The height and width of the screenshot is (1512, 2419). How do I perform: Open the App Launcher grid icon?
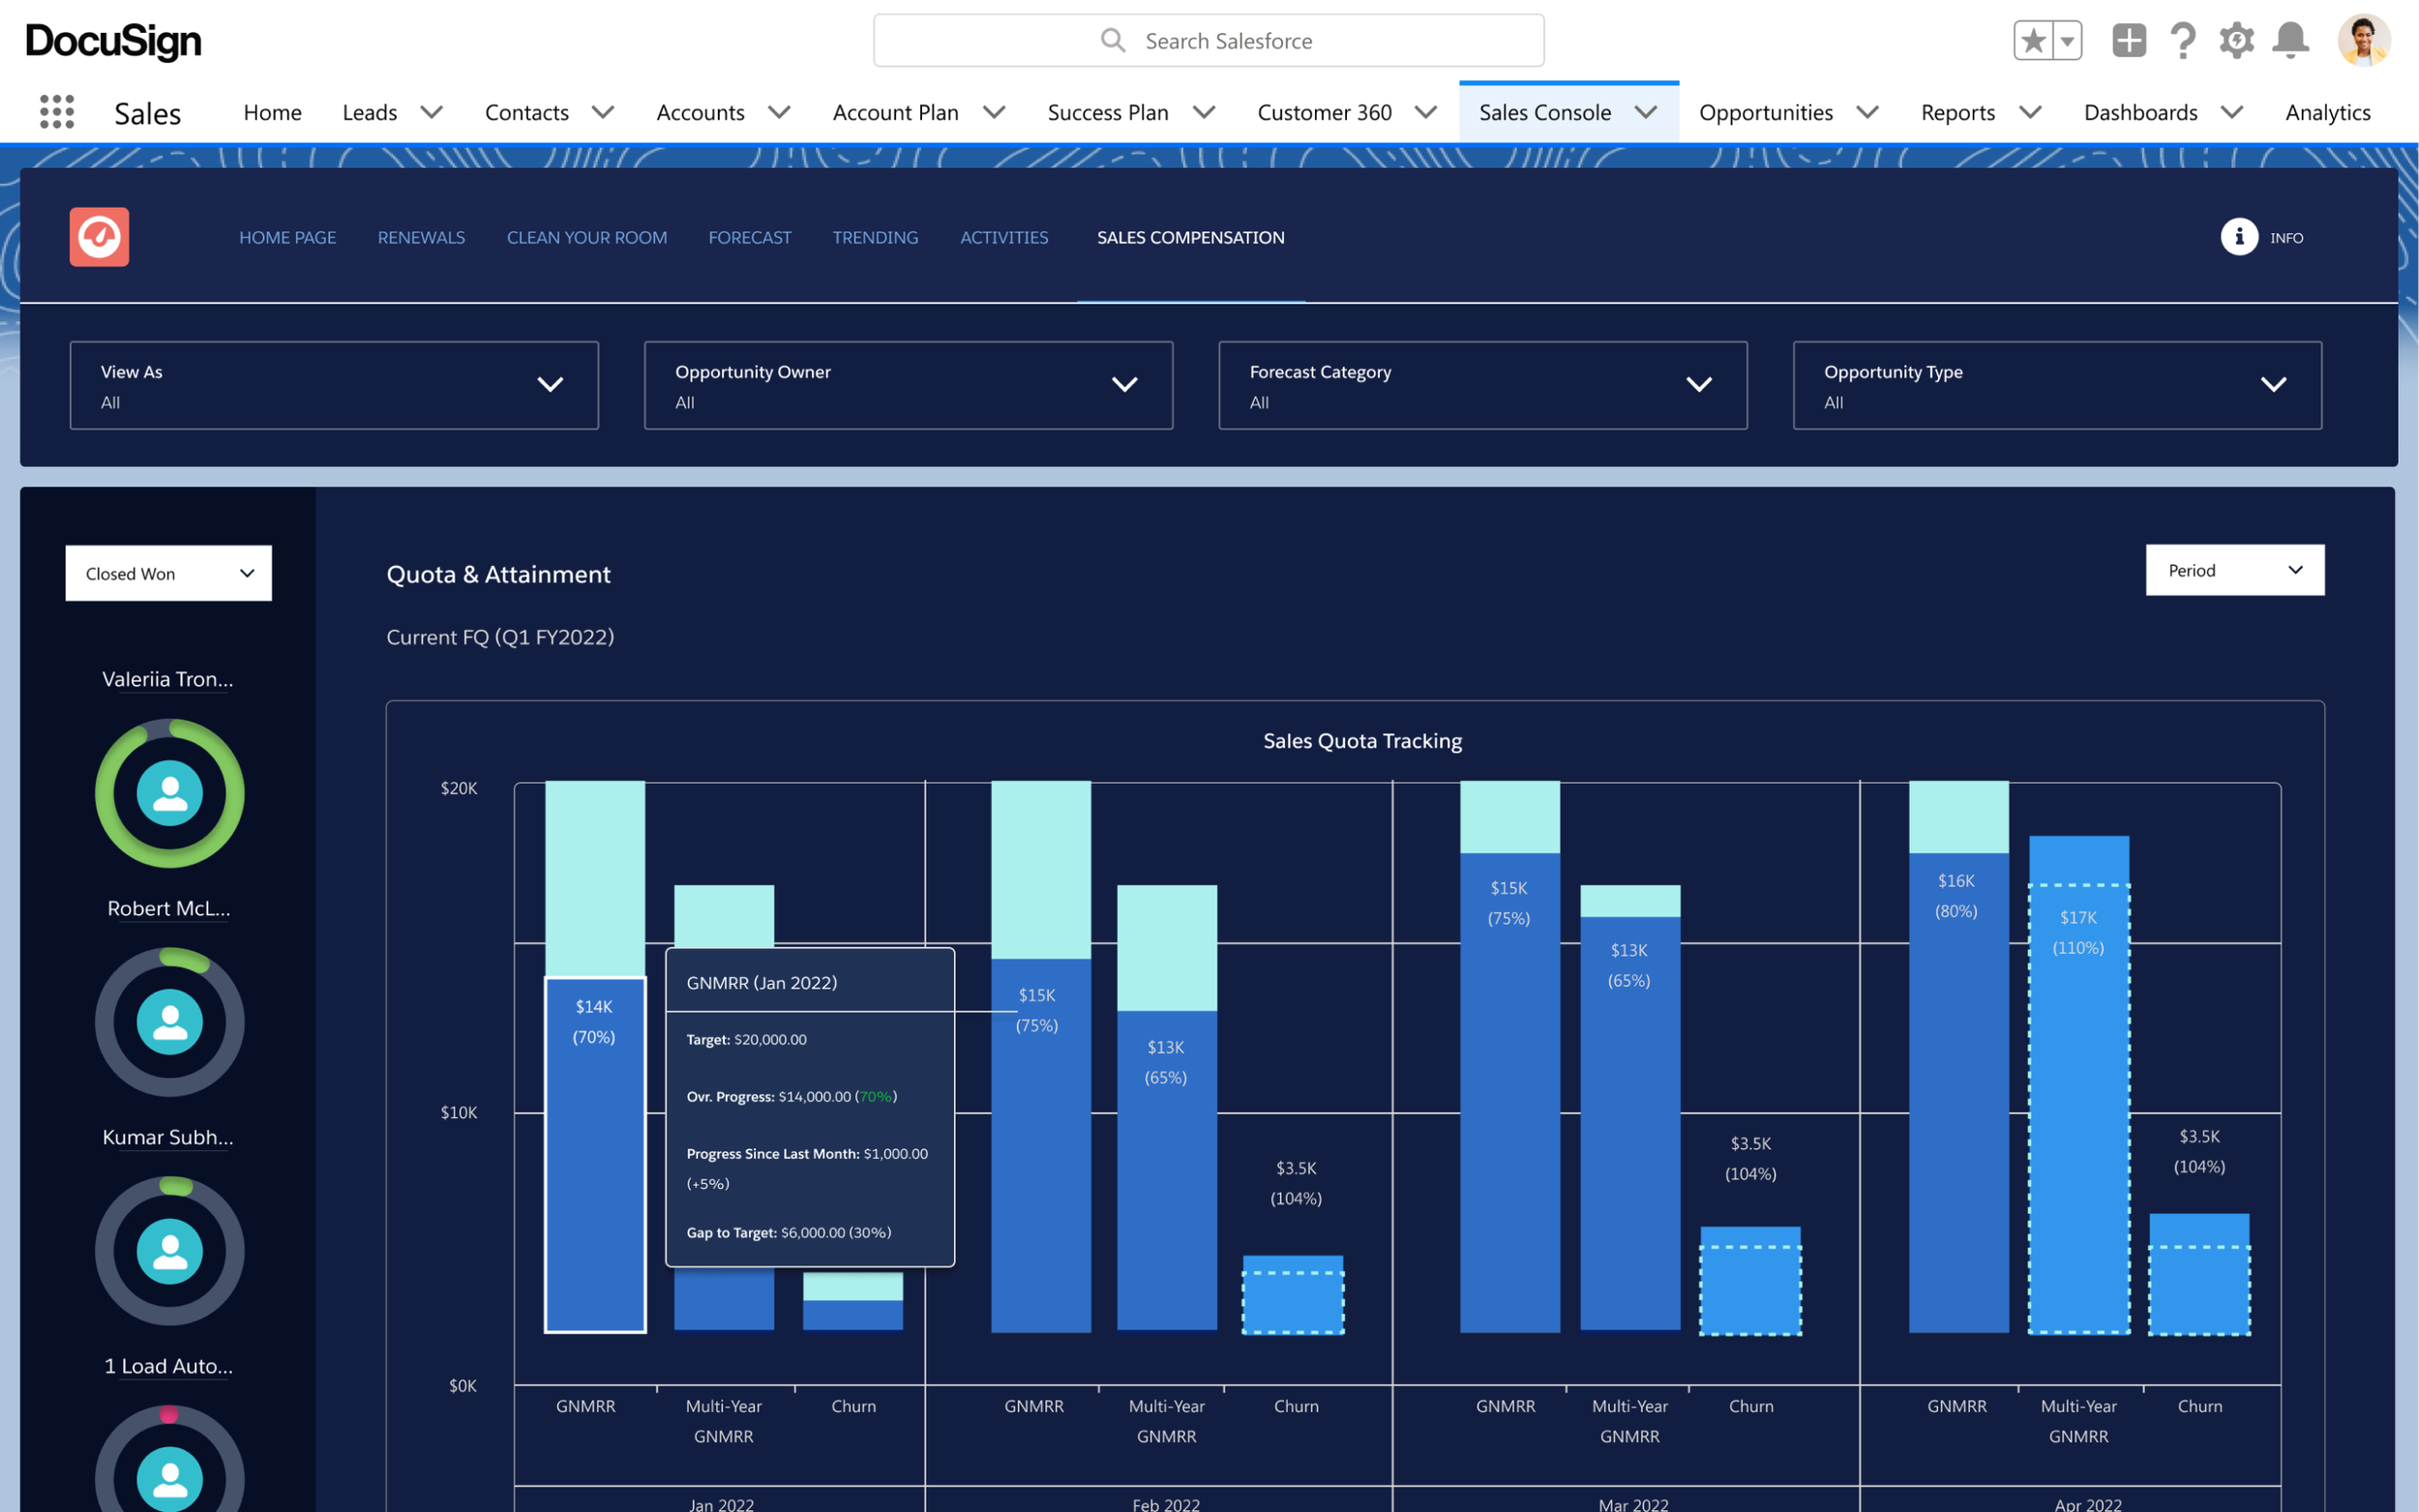pyautogui.click(x=57, y=112)
